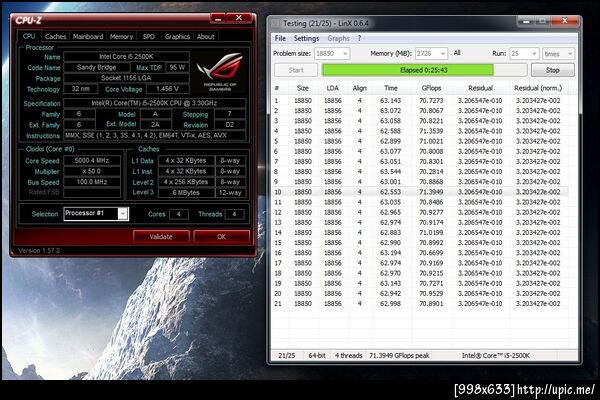The width and height of the screenshot is (600, 400).
Task: Open the Graphs menu in LinX
Action: click(x=338, y=38)
